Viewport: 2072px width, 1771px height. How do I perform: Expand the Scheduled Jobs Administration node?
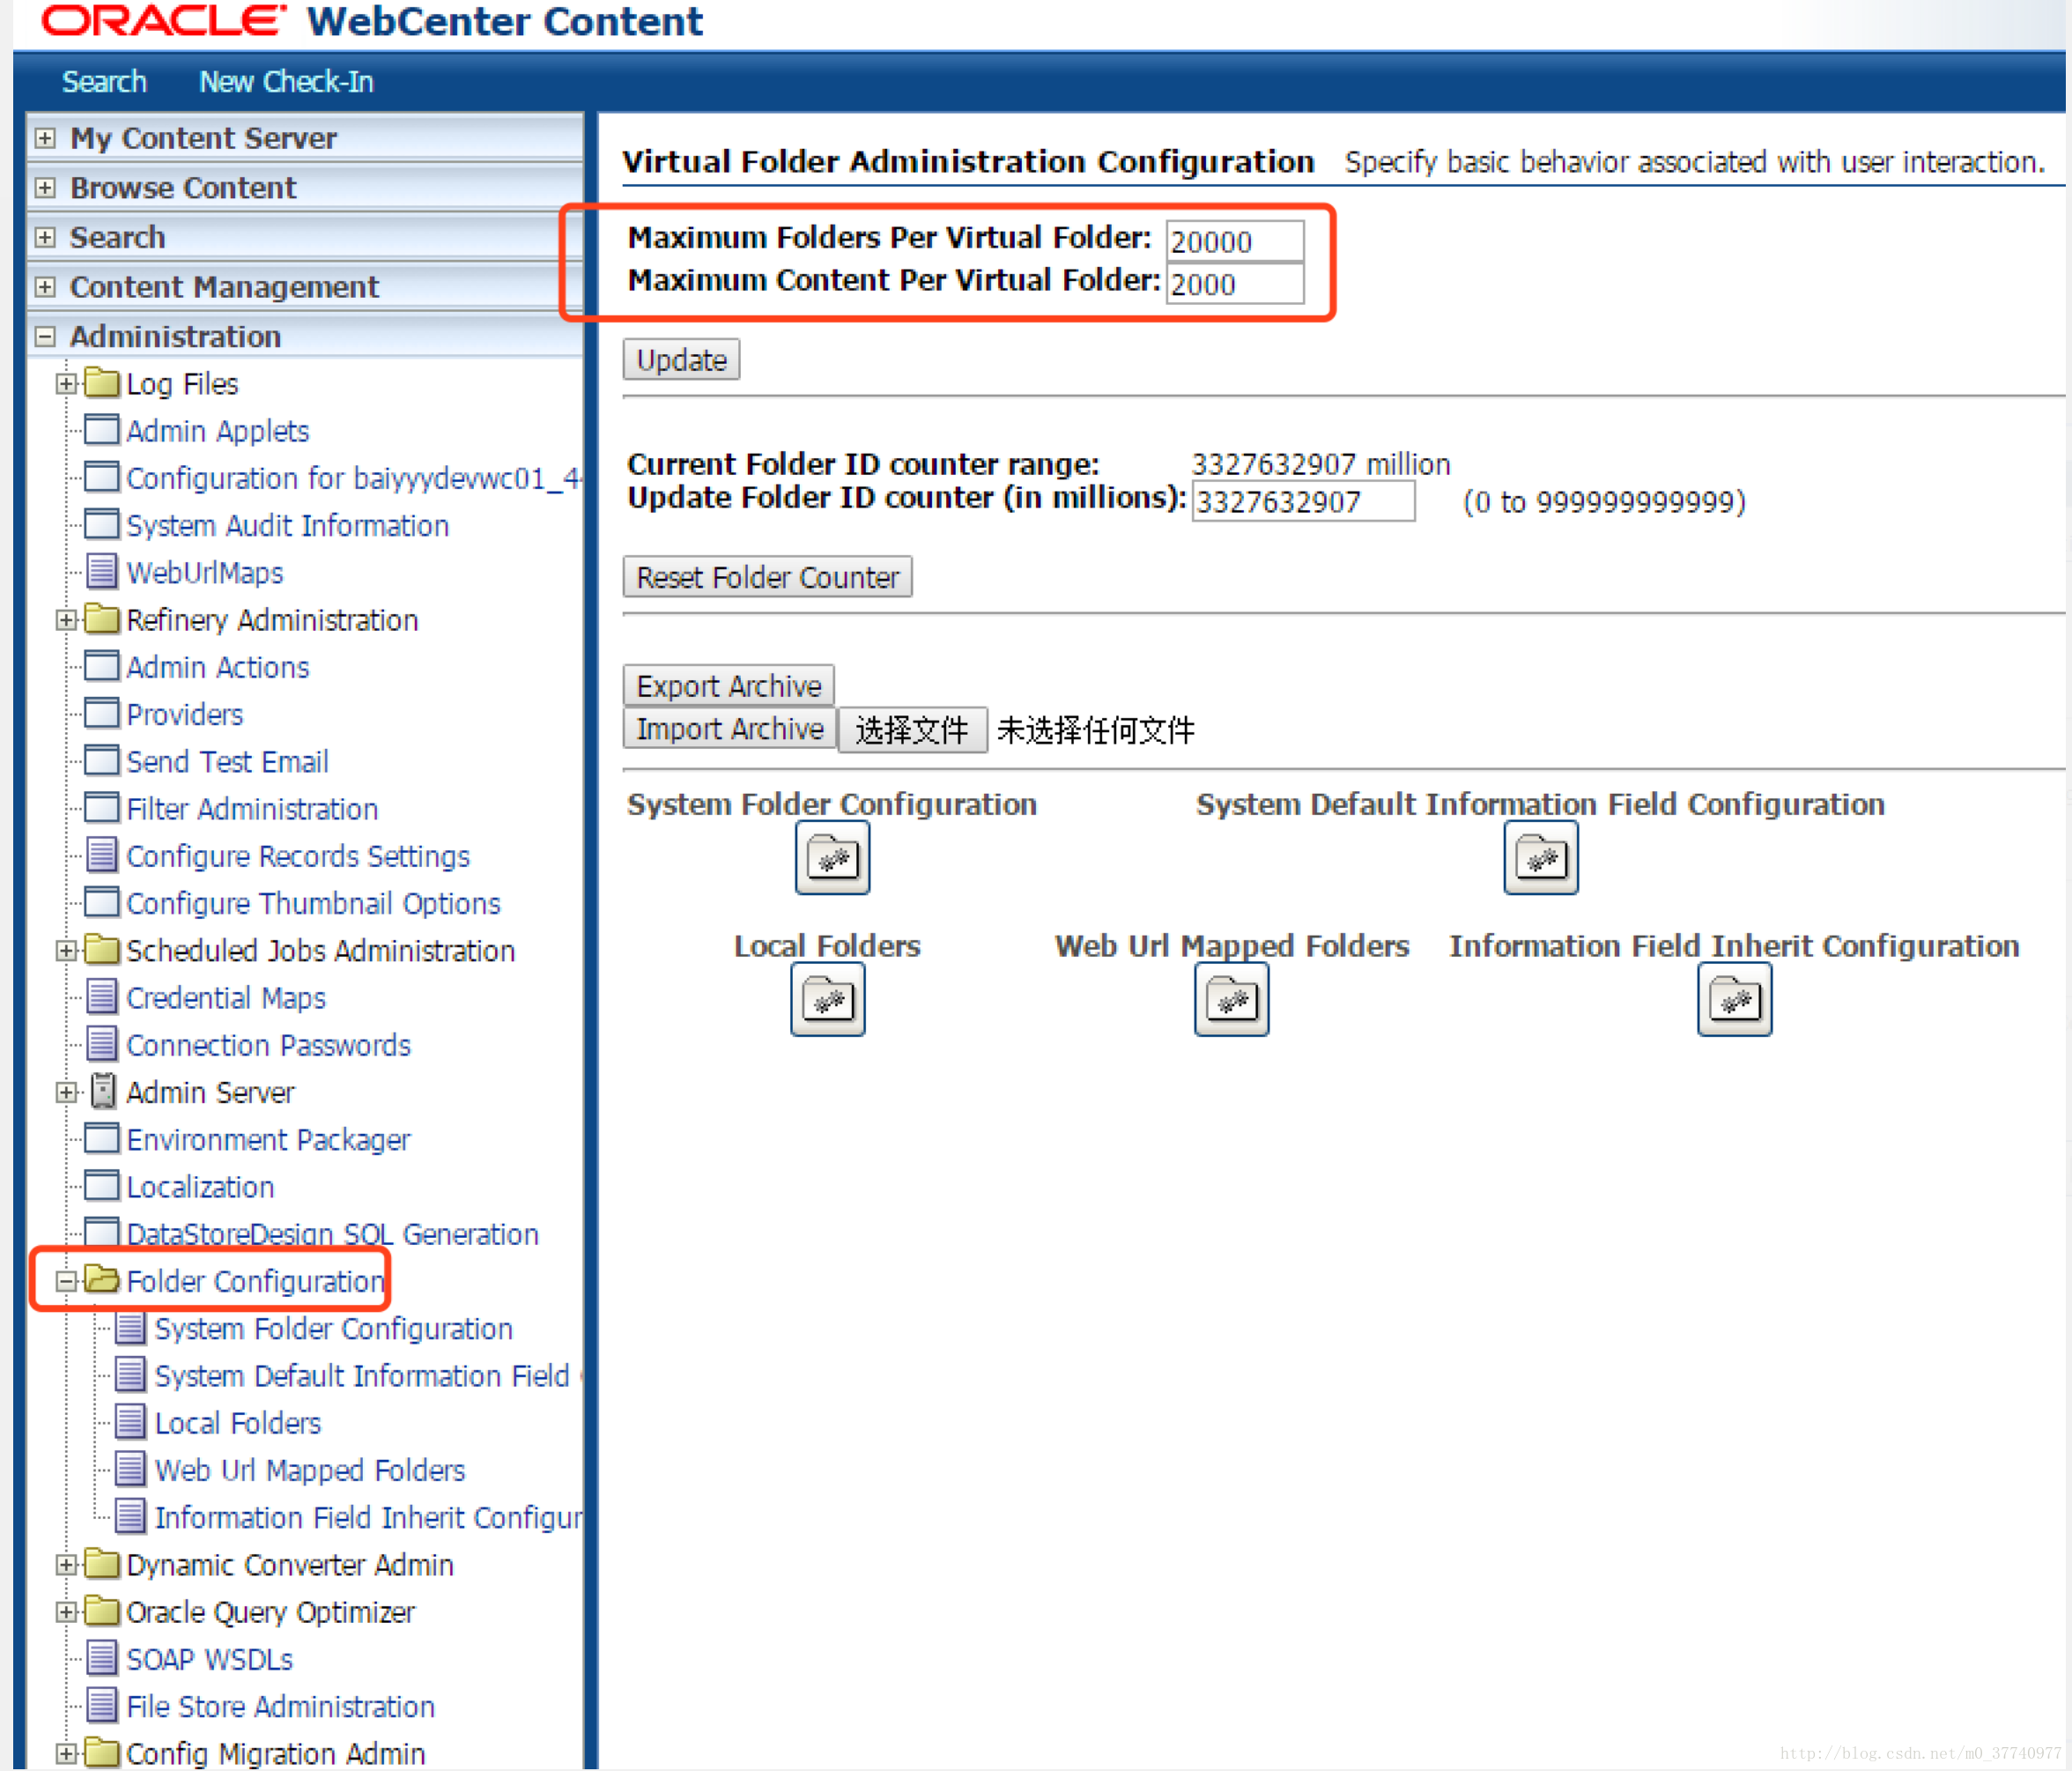point(66,951)
